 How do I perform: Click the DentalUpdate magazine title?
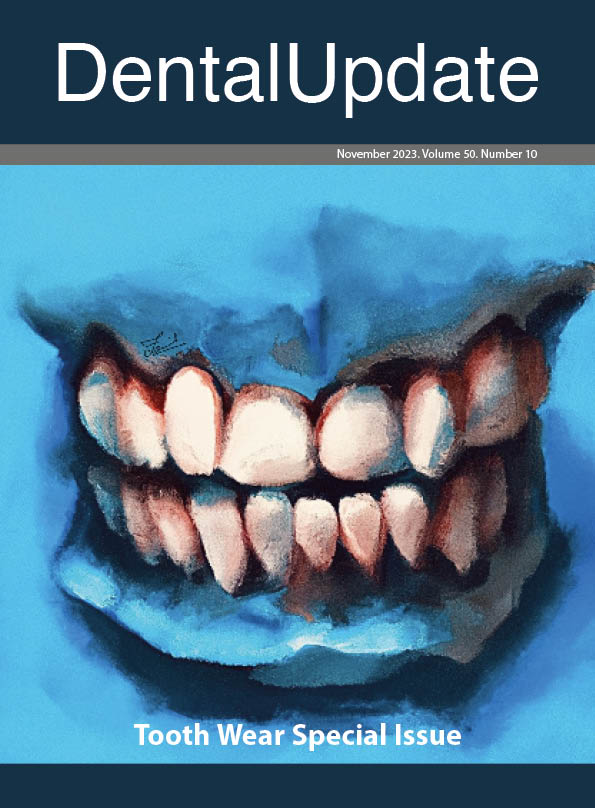[x=297, y=74]
